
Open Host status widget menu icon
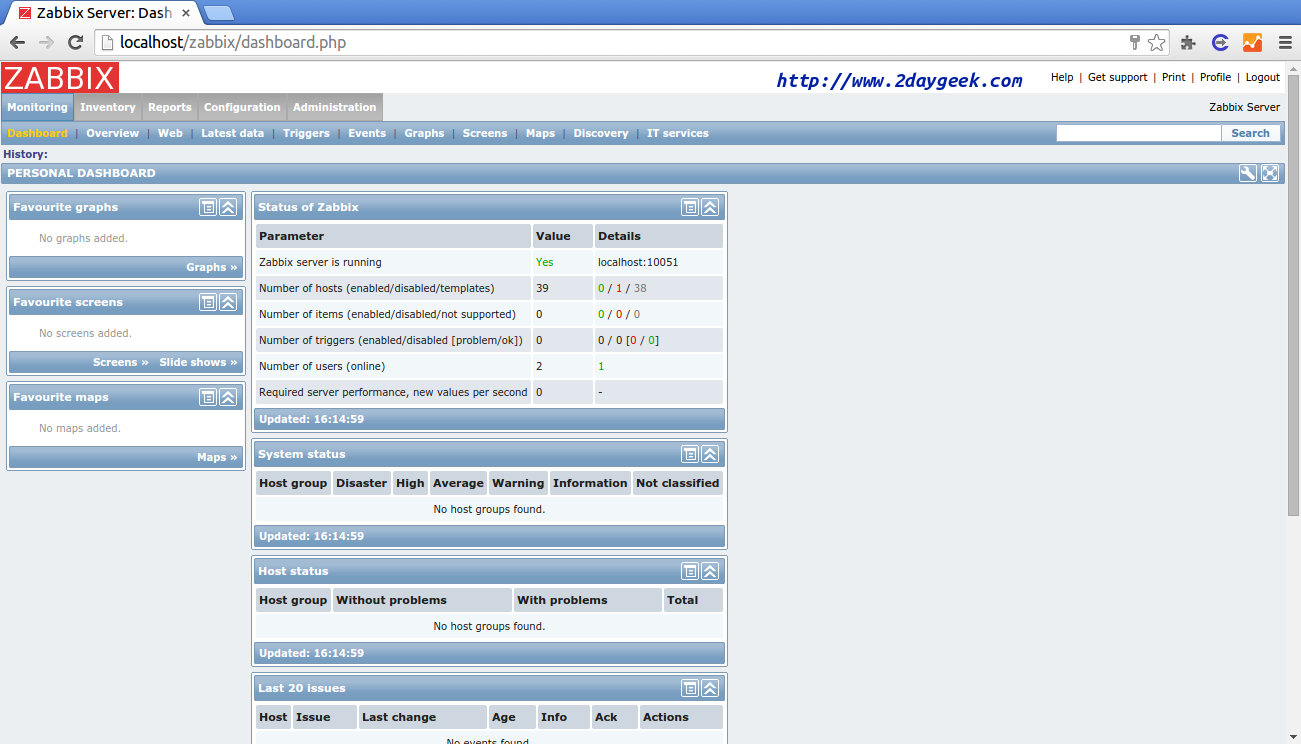pyautogui.click(x=690, y=571)
